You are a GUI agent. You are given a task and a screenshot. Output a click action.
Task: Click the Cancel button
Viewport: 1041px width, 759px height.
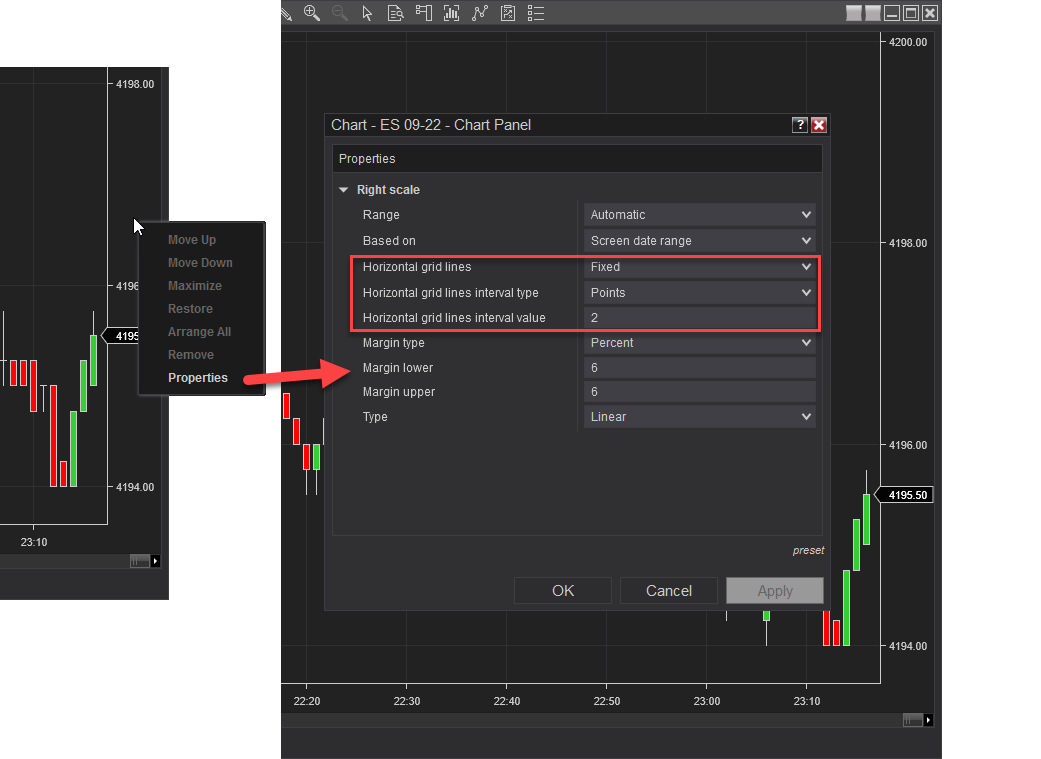click(669, 590)
